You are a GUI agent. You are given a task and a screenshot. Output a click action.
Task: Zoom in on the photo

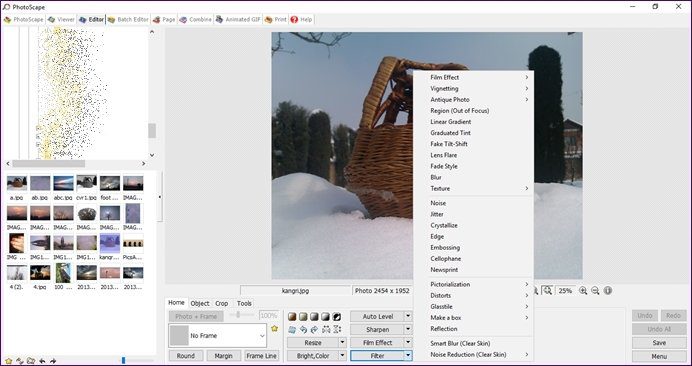point(583,291)
